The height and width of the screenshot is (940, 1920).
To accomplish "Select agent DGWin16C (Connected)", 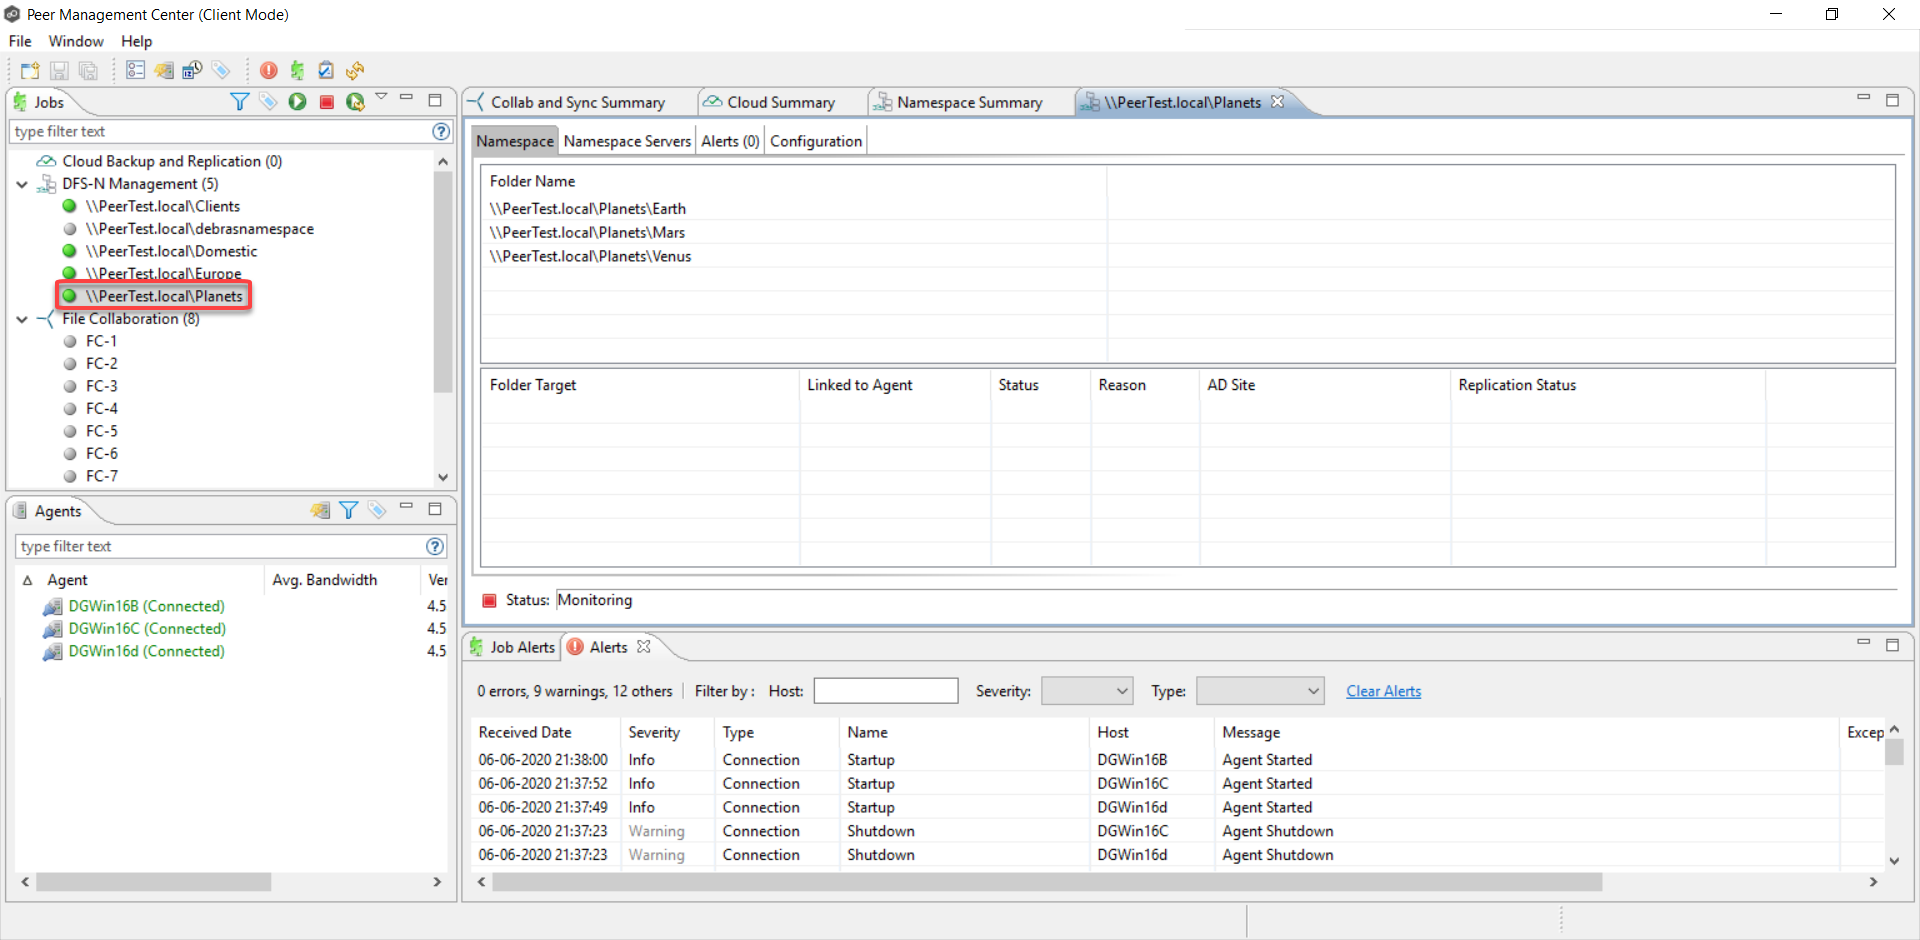I will click(x=147, y=628).
